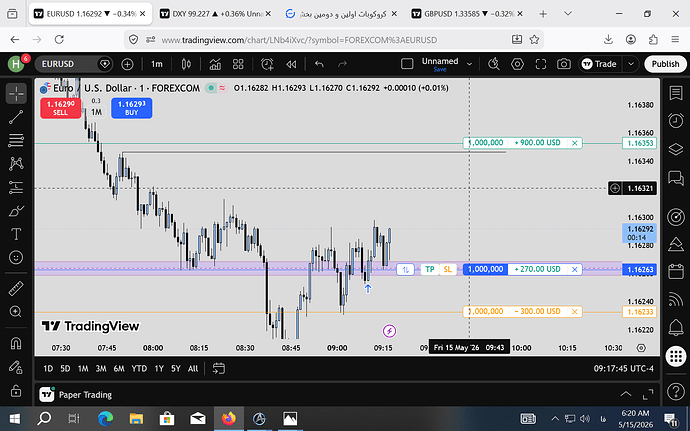Open quick search magnifier in toolbar
The height and width of the screenshot is (431, 690).
(494, 64)
